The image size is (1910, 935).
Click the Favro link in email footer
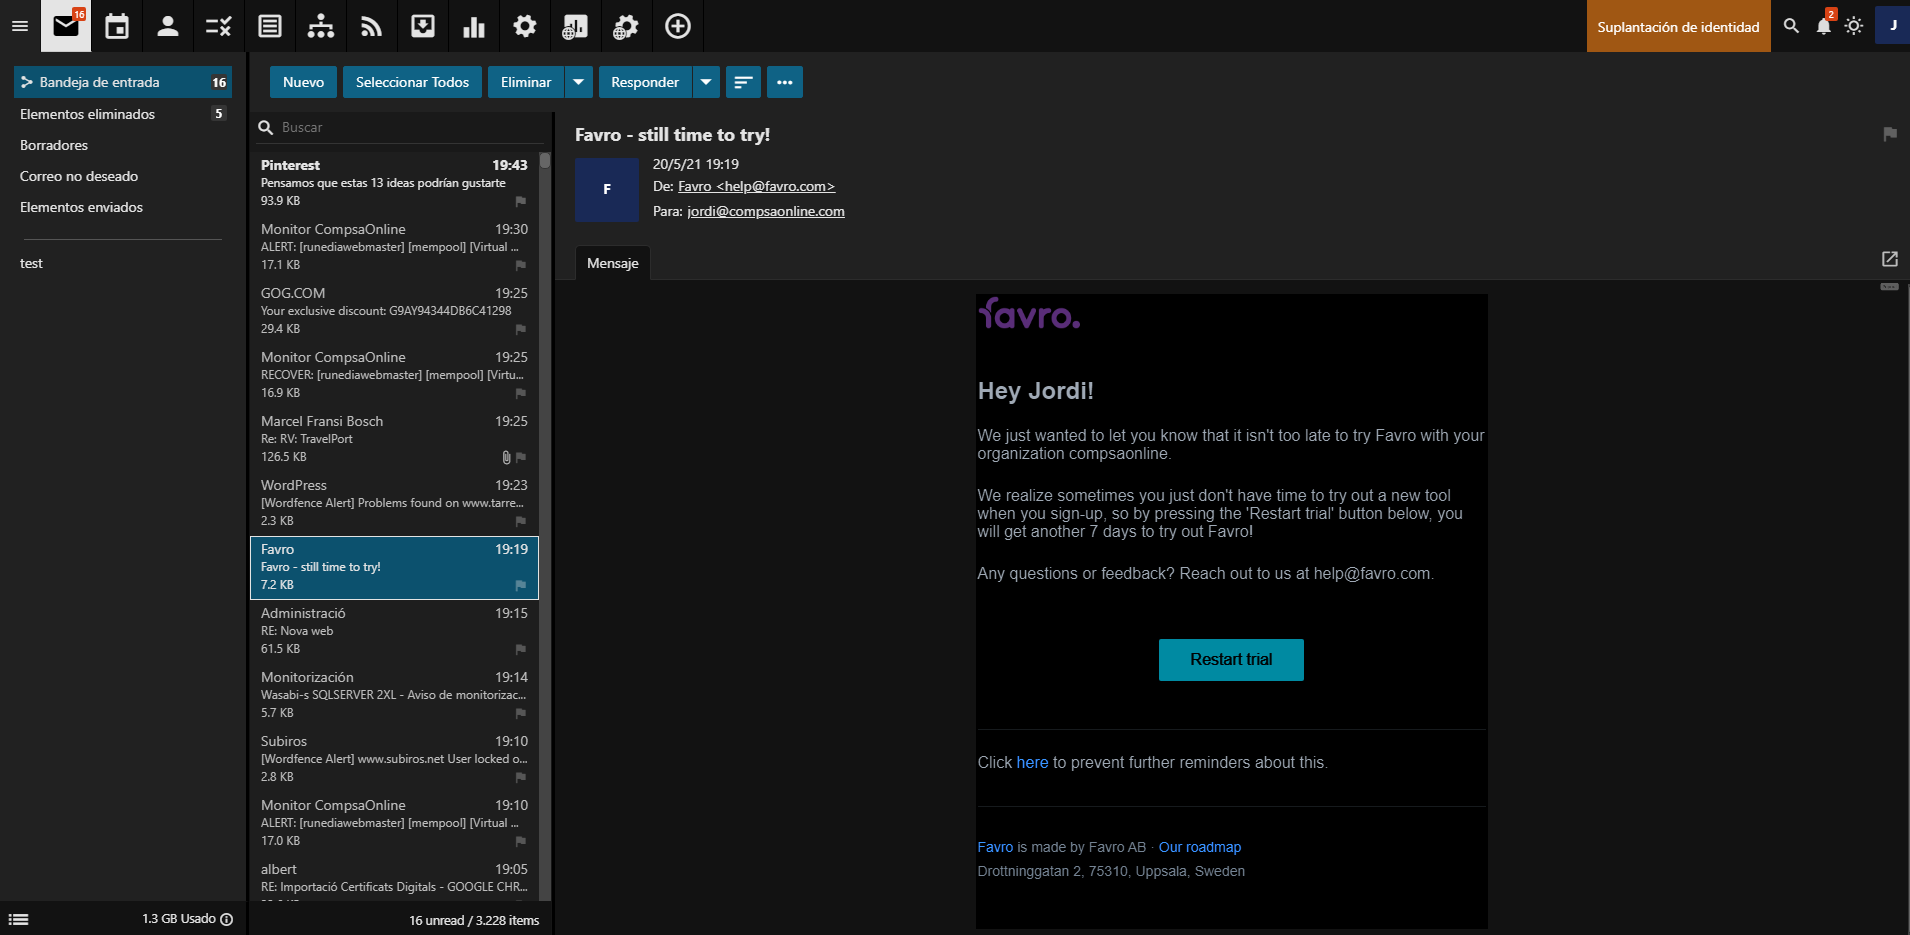pos(995,847)
